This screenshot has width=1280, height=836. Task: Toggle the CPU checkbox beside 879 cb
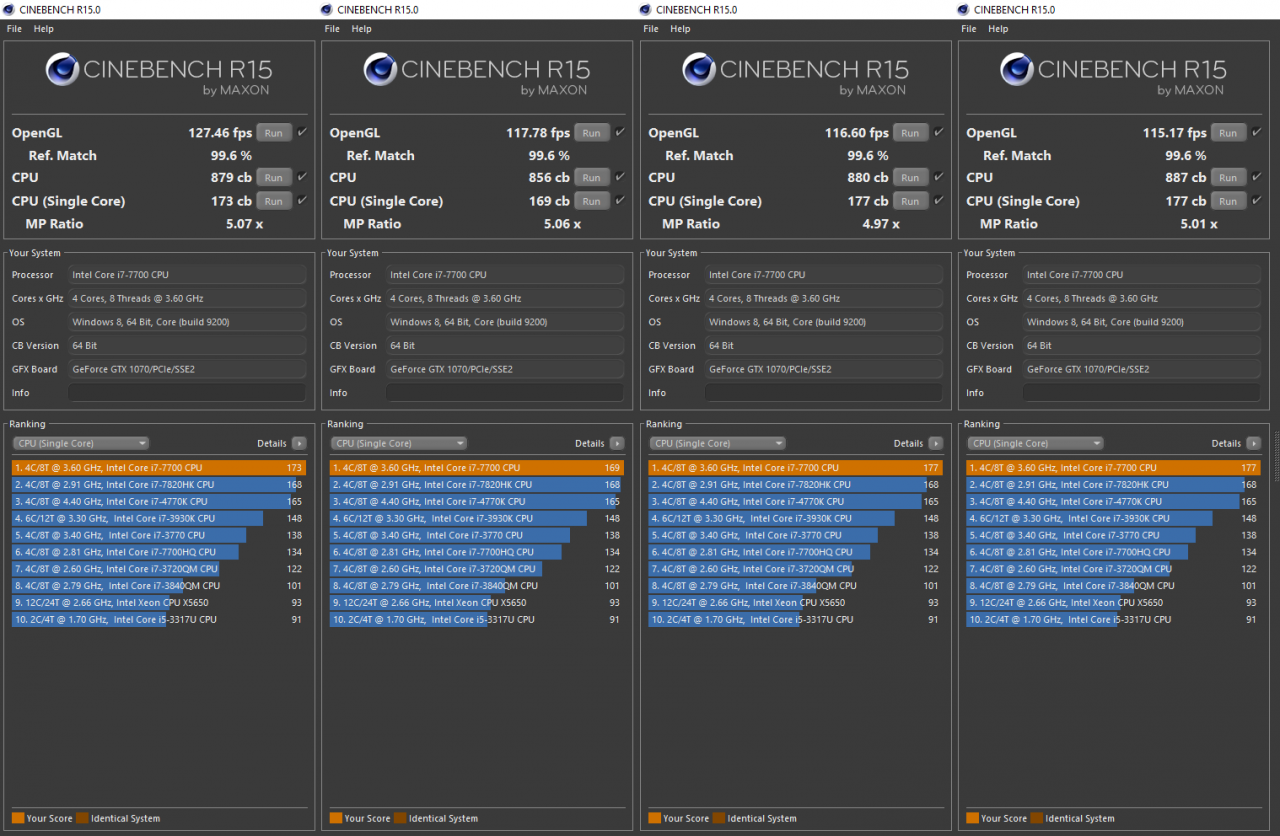(x=303, y=177)
